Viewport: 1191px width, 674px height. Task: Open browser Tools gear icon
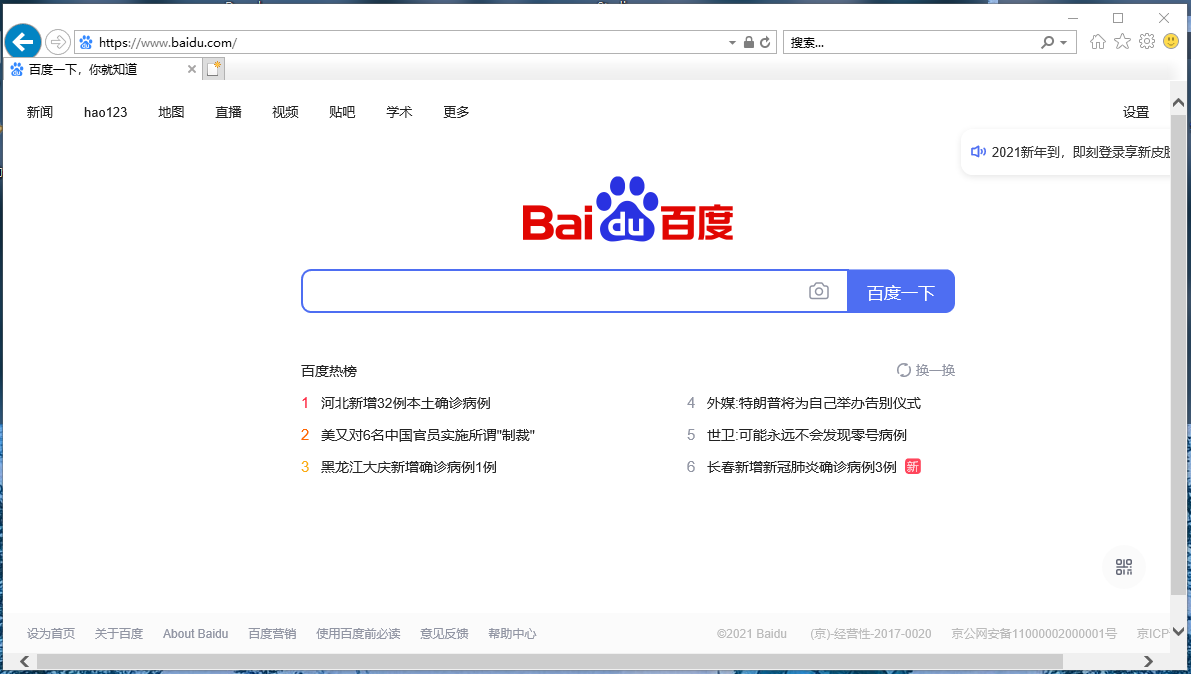click(1147, 41)
